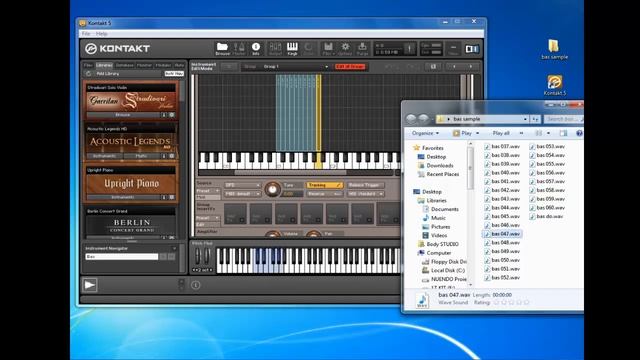The image size is (640, 360).
Task: Click the previous arrow in the instrument edit header
Action: tap(454, 67)
